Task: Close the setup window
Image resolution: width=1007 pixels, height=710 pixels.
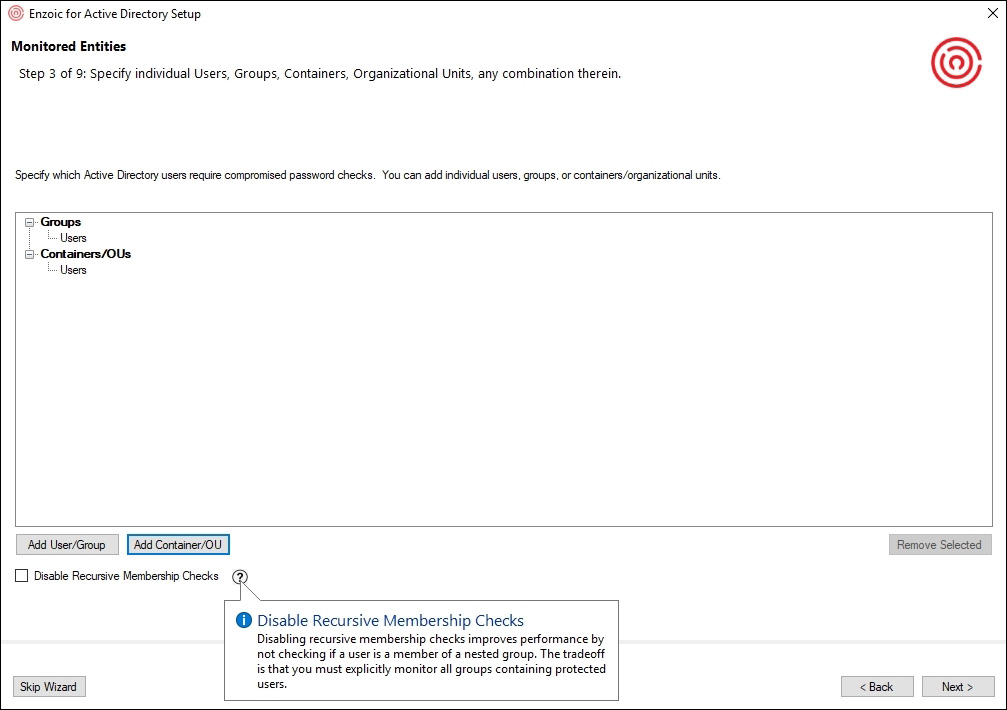Action: 992,13
